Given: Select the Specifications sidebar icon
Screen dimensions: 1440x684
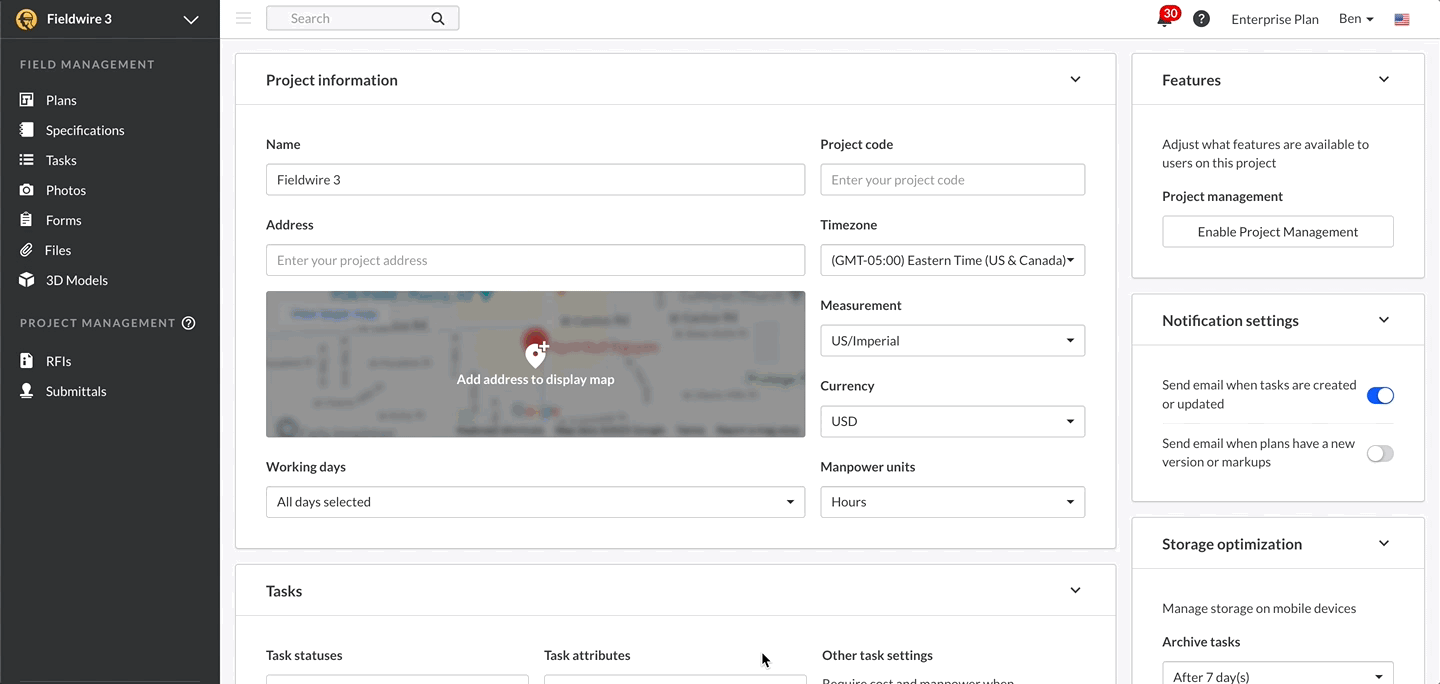Looking at the screenshot, I should tap(28, 130).
